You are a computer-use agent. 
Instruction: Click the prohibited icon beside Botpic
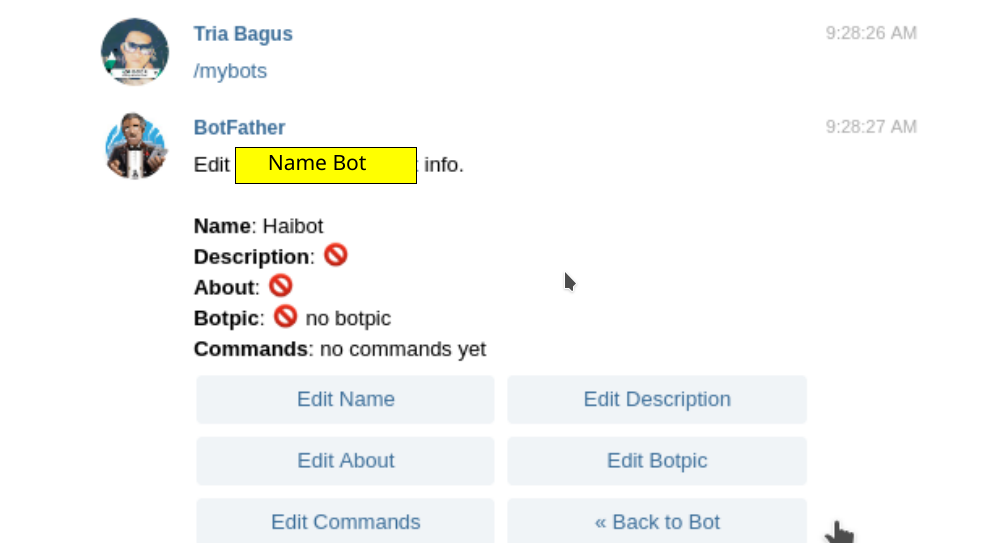[x=286, y=317]
